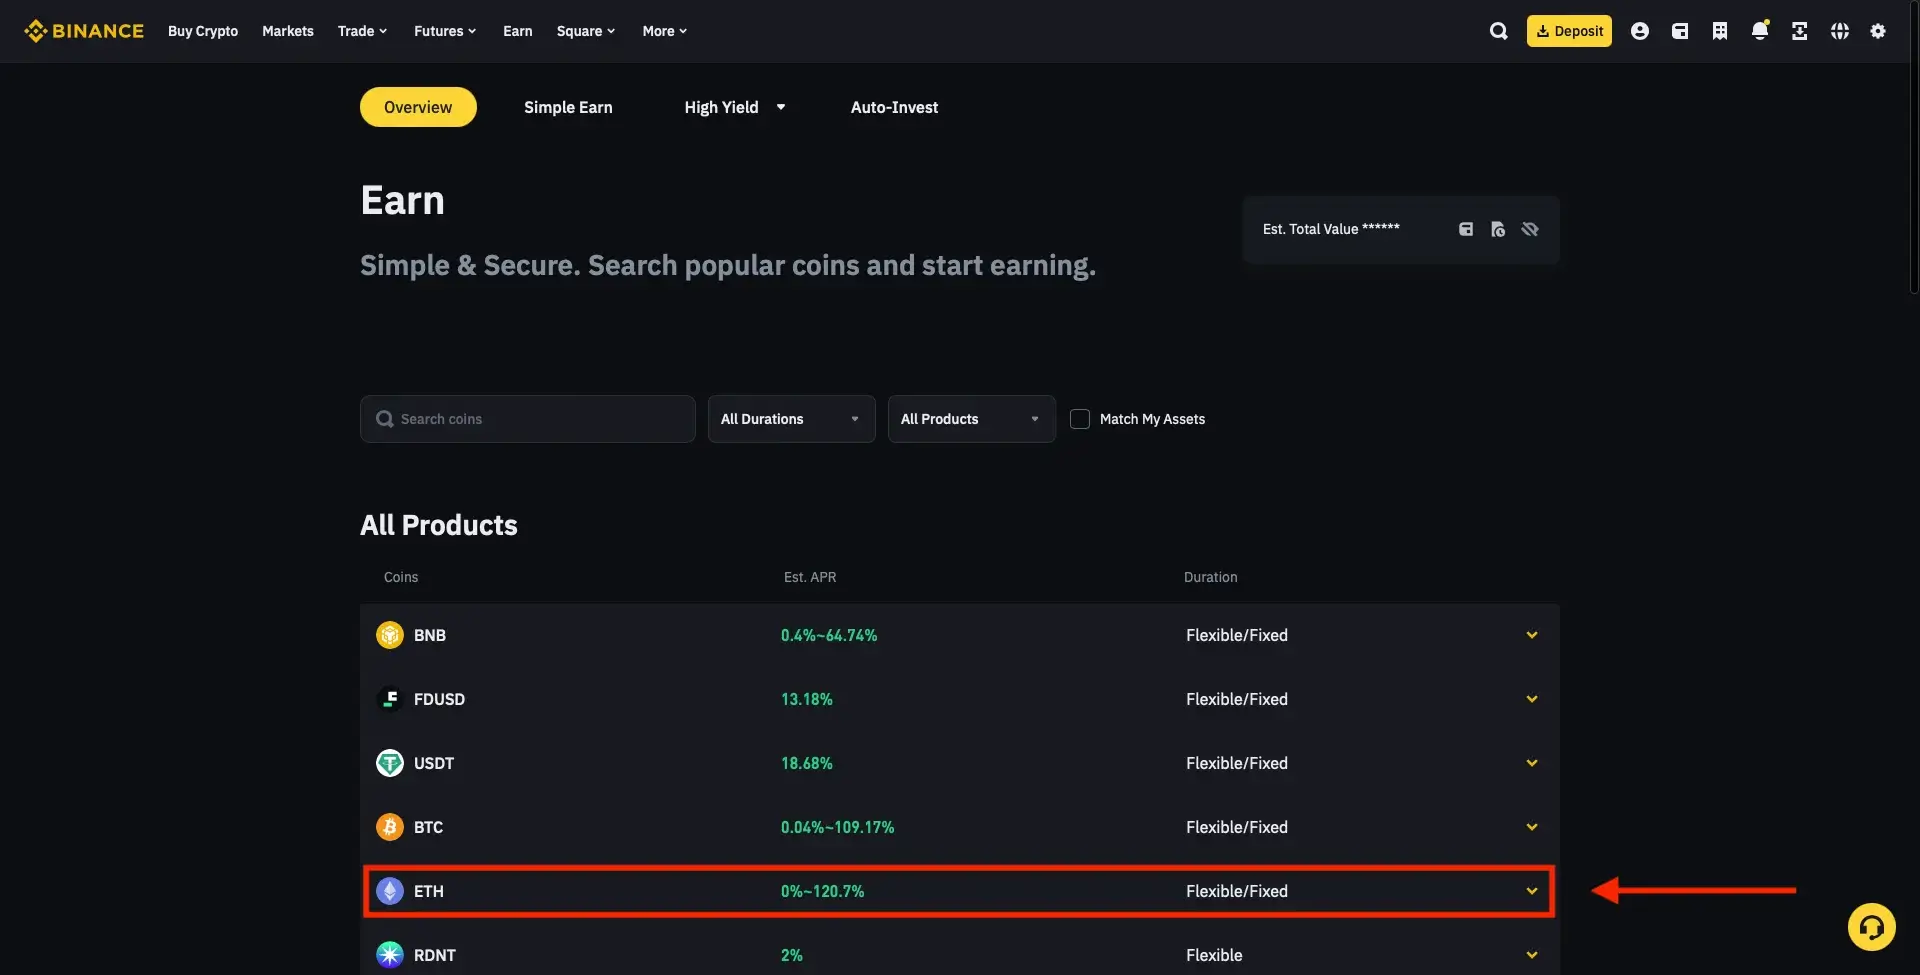Click the Deposit button
Viewport: 1920px width, 975px height.
tap(1569, 31)
